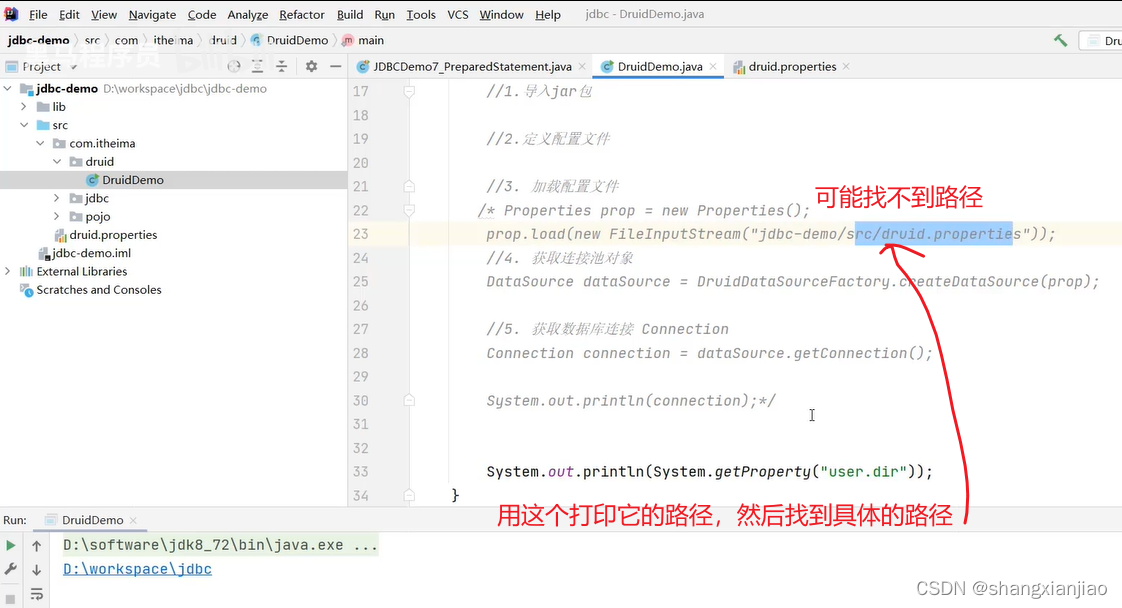1122x608 pixels.
Task: Open the Navigate menu
Action: point(152,14)
